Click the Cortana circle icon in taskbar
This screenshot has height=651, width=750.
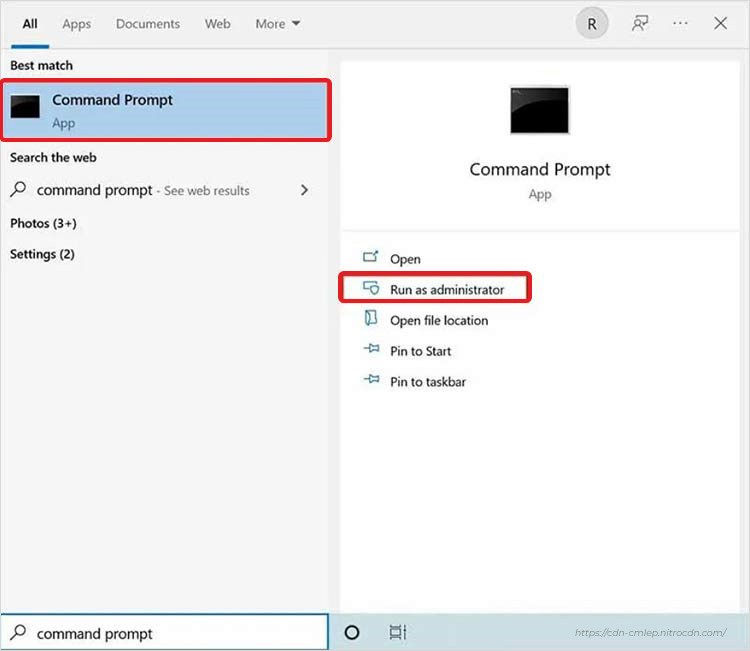tap(352, 632)
